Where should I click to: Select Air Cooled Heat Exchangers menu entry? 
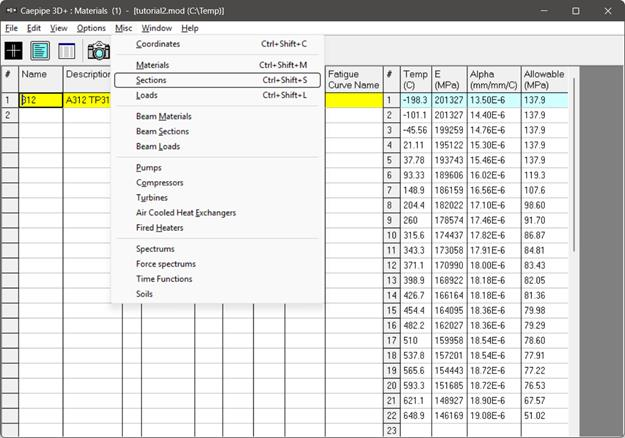point(217,213)
